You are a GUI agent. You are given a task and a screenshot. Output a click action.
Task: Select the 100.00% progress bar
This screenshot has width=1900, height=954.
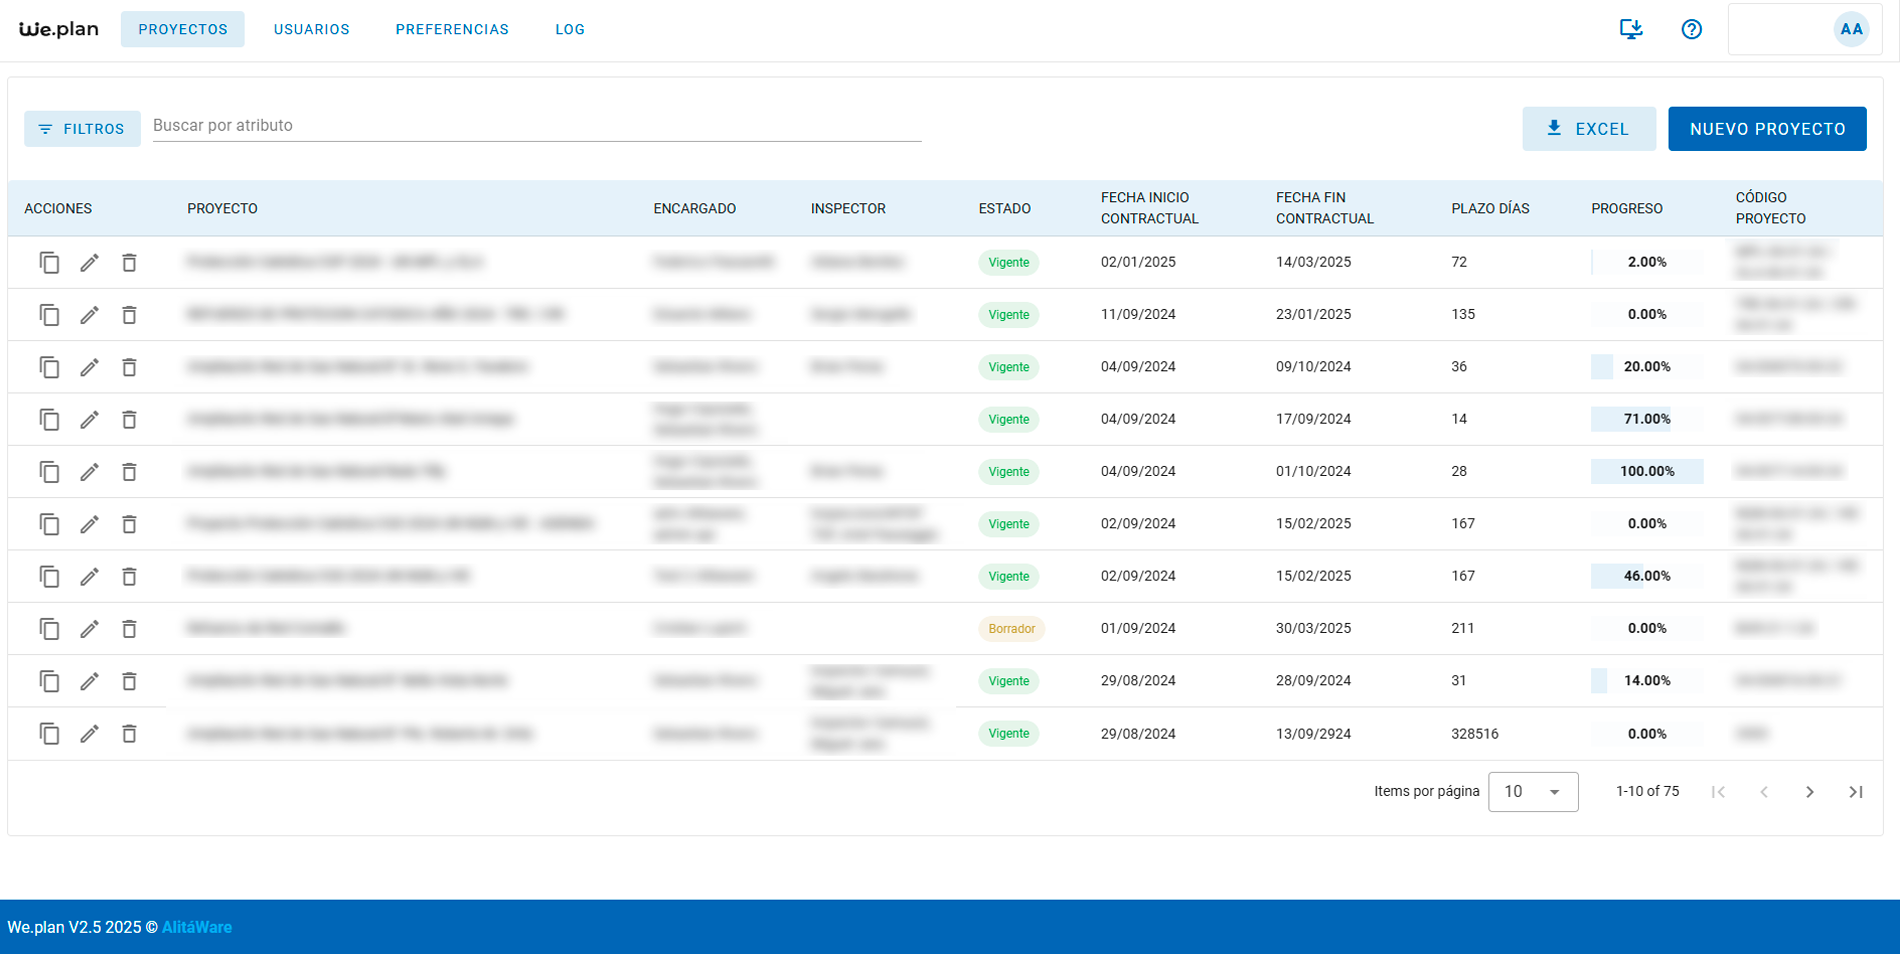(1647, 471)
